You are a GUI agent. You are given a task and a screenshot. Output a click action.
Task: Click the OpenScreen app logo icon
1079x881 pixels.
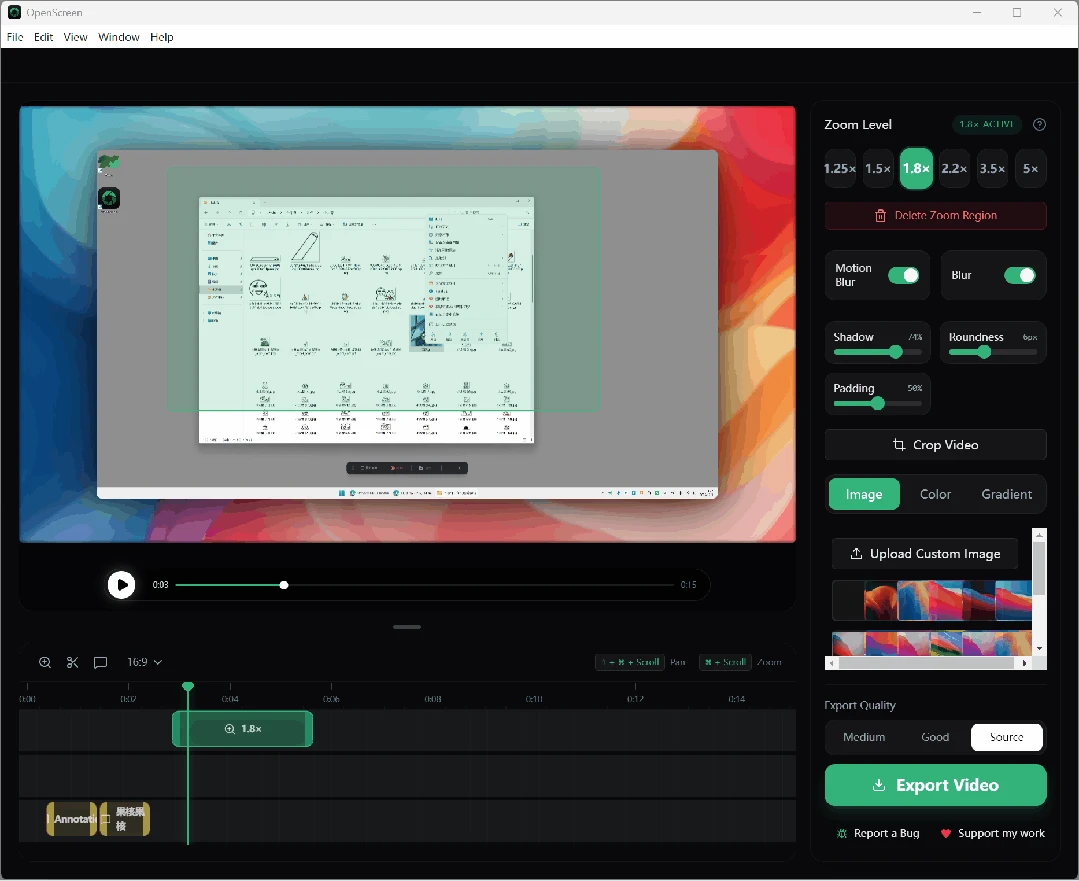[x=14, y=12]
